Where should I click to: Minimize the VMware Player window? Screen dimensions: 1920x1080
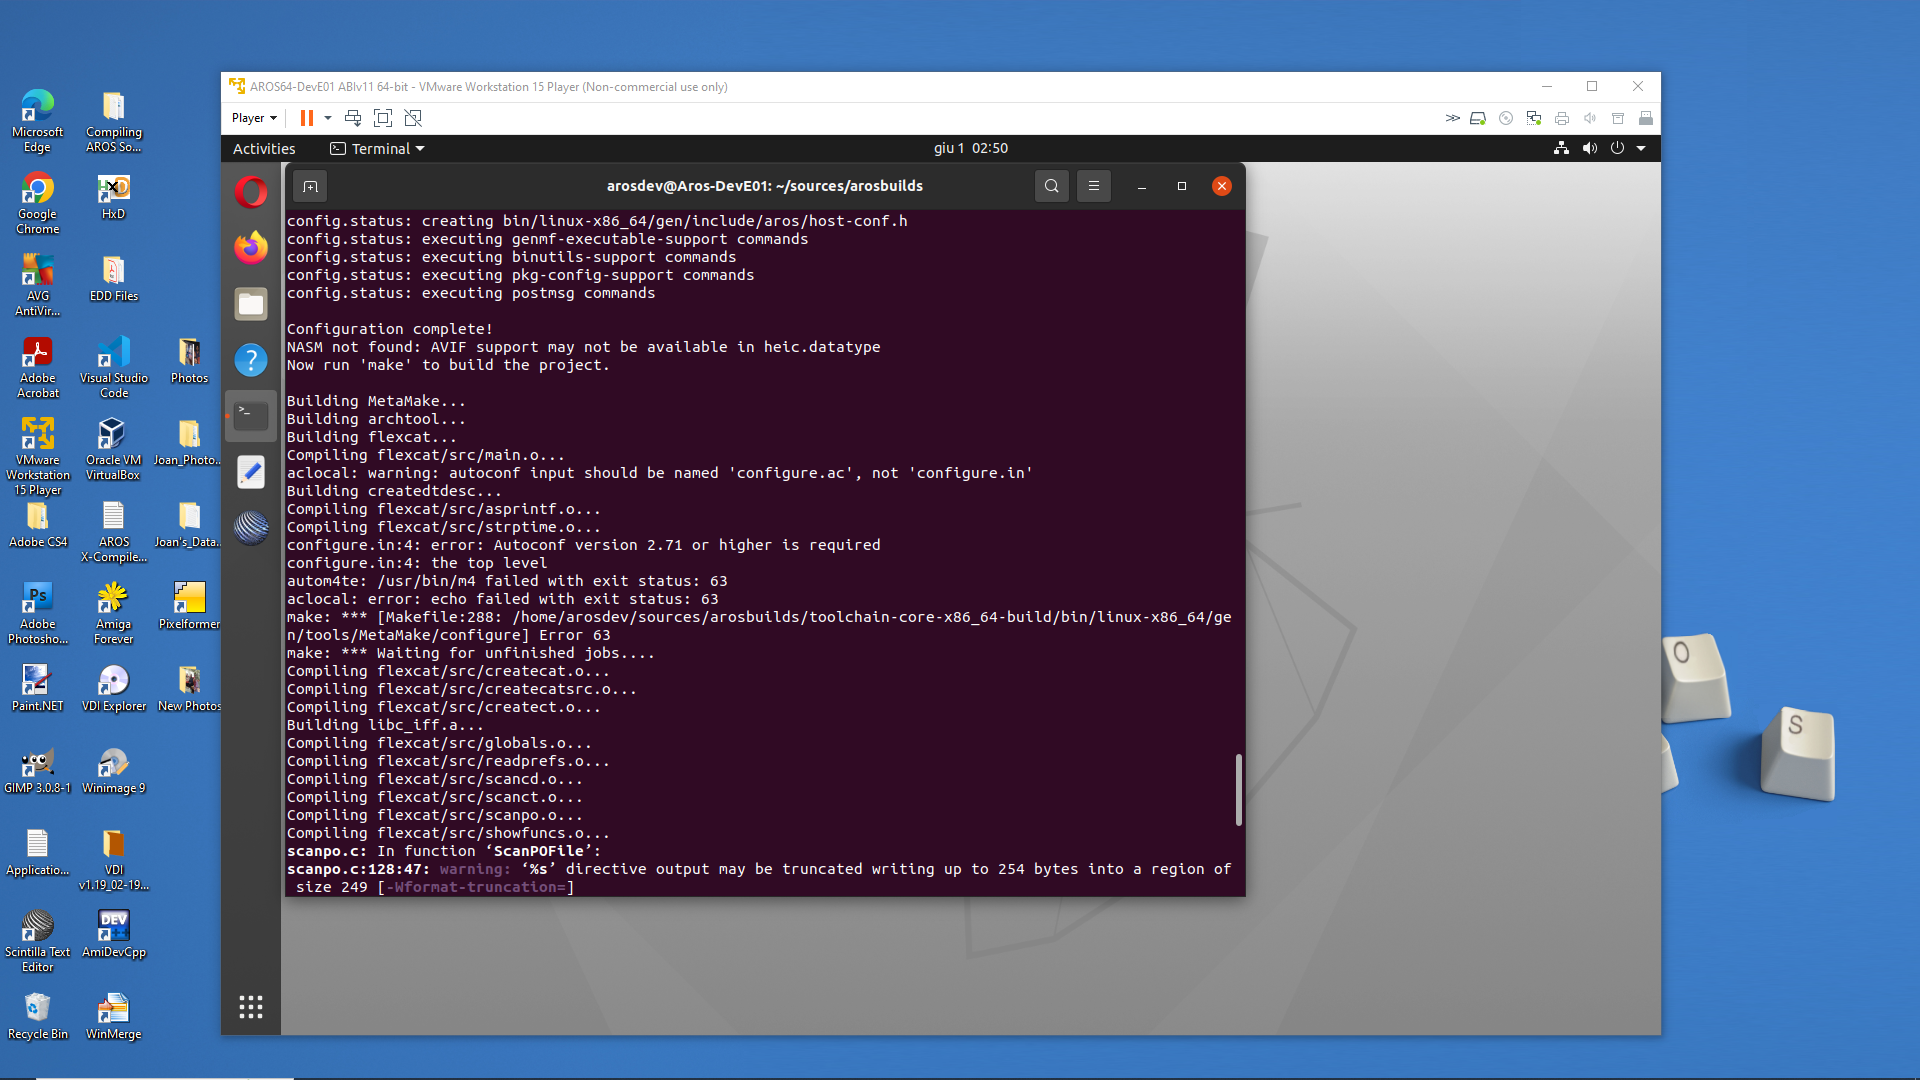(x=1546, y=87)
